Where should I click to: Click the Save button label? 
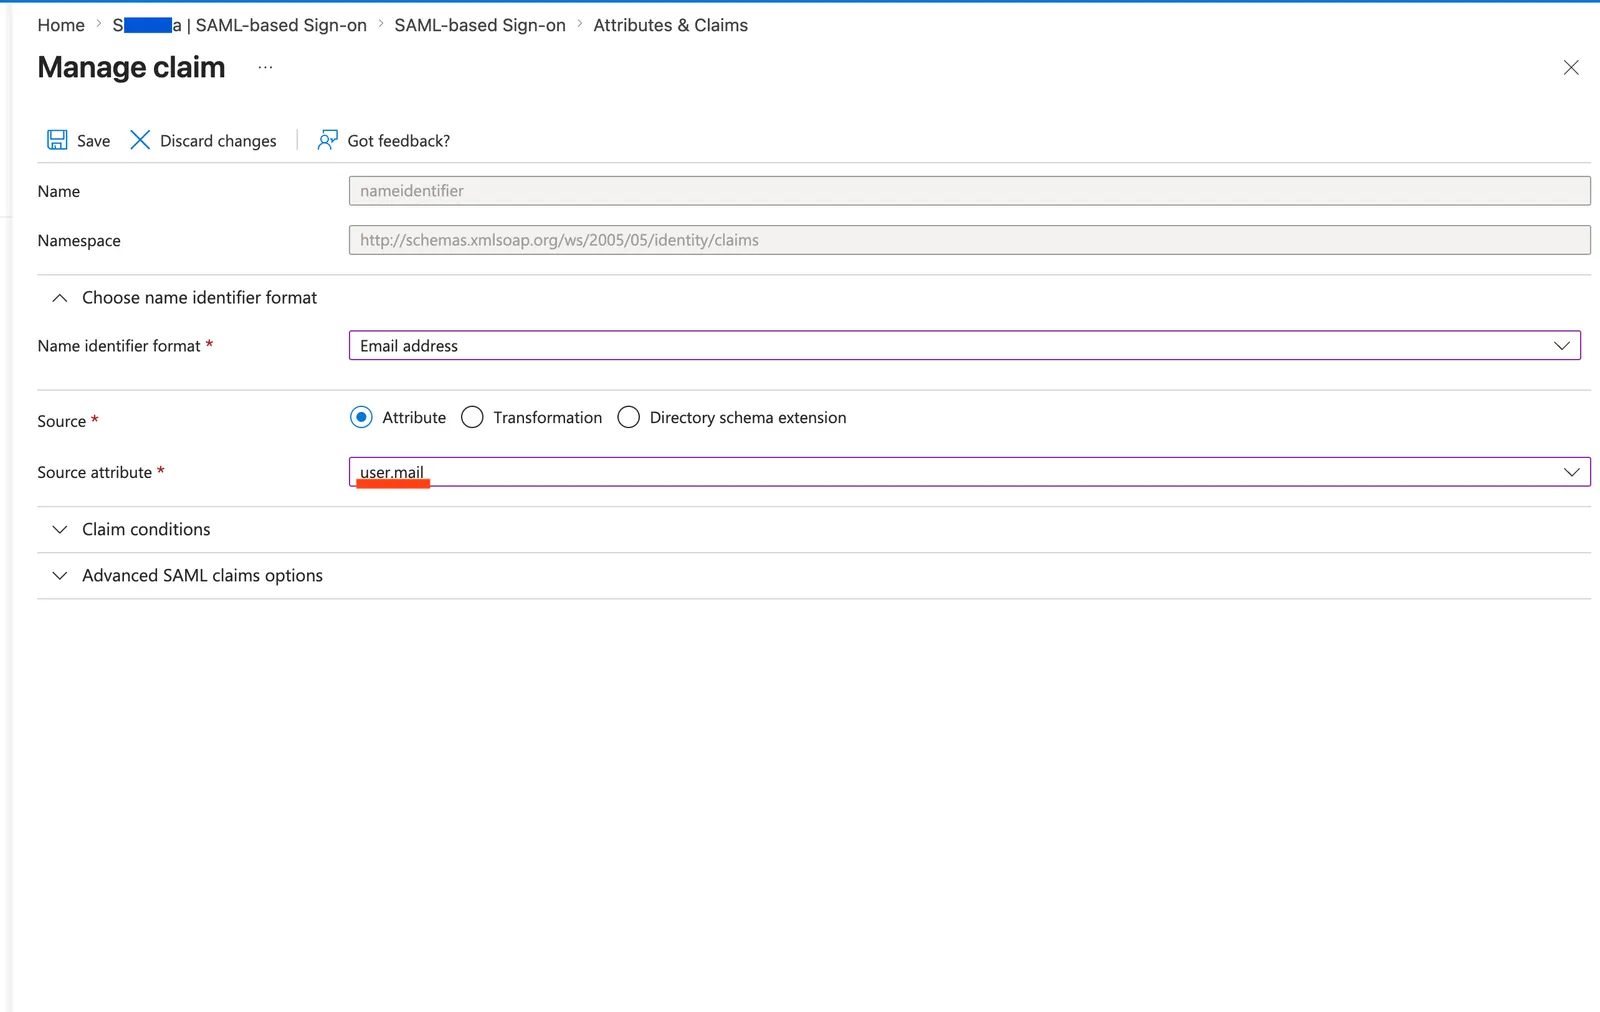pos(93,141)
